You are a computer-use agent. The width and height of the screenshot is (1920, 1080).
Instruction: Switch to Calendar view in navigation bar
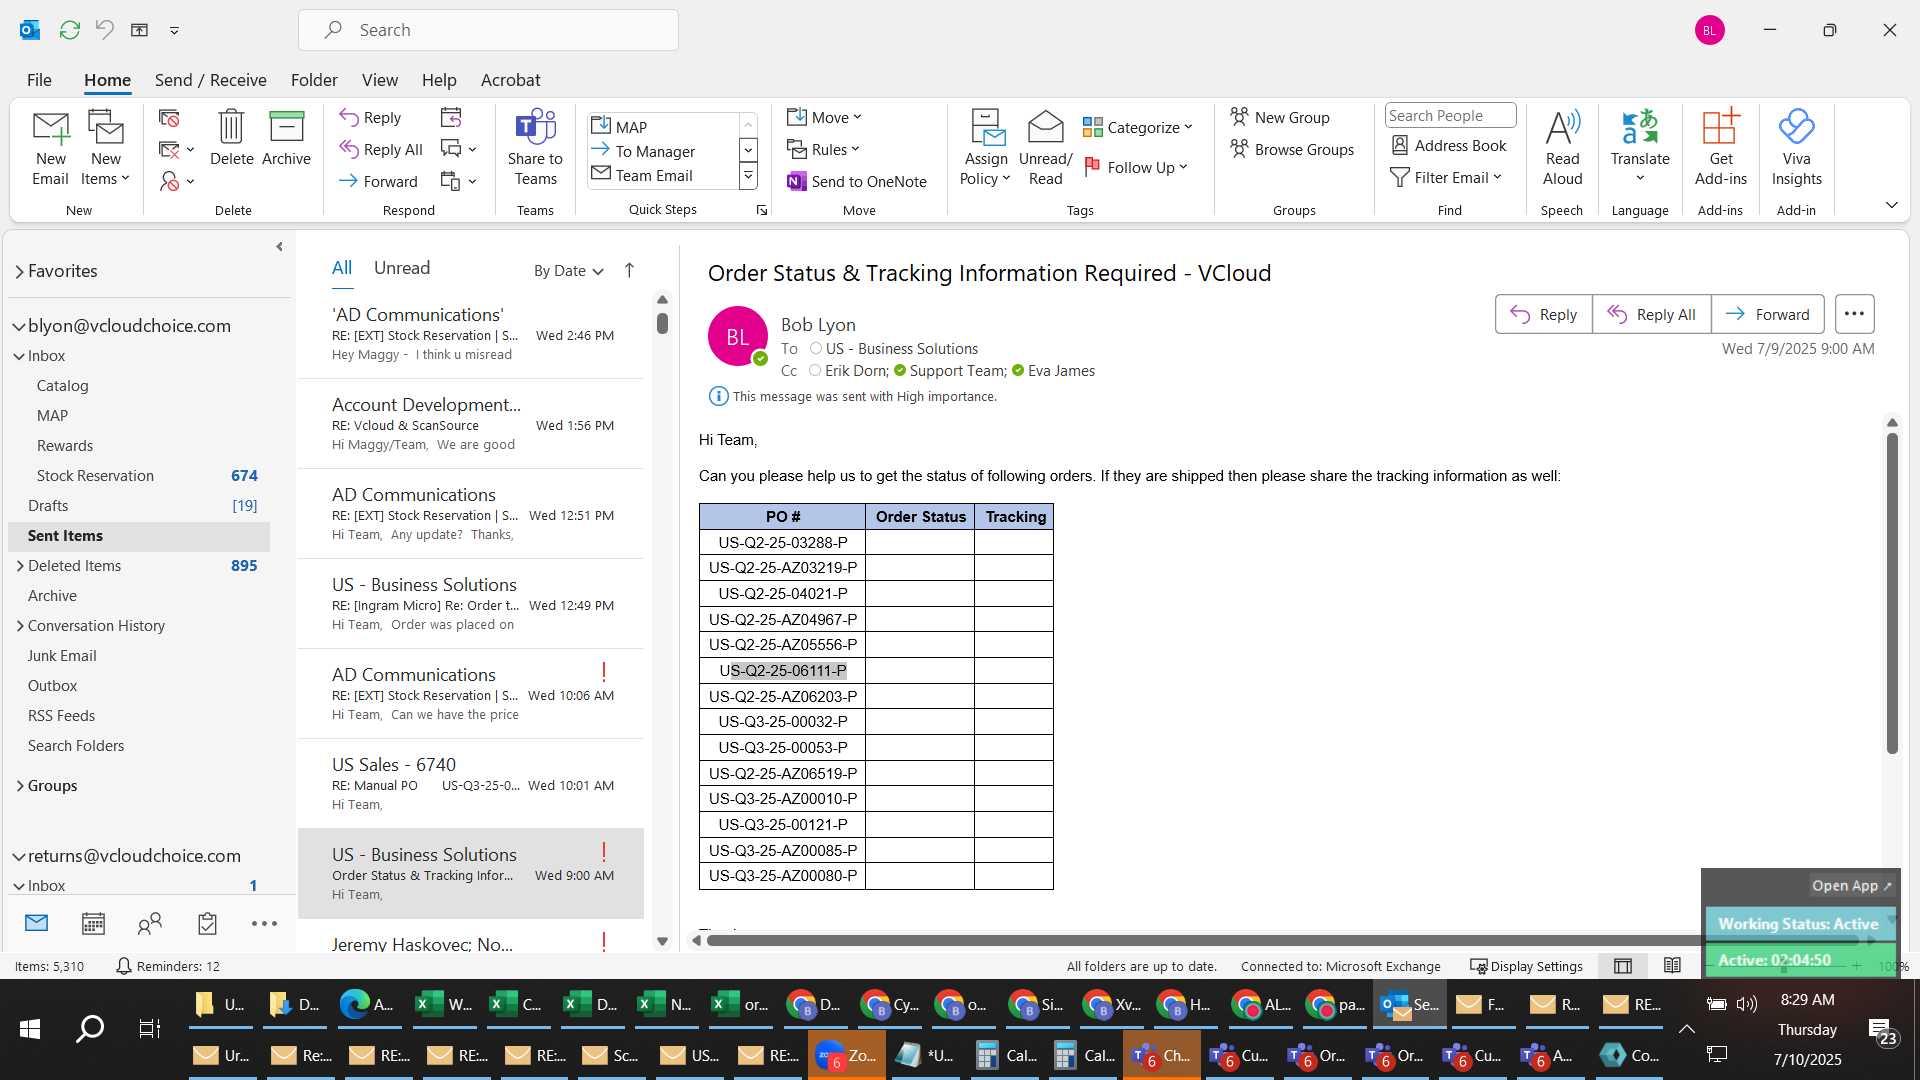[x=93, y=924]
